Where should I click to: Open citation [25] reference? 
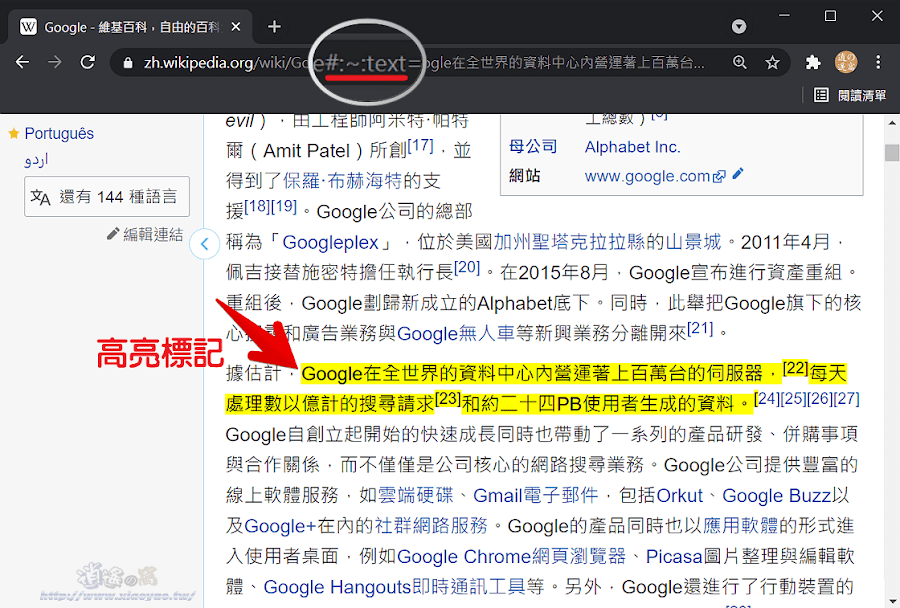(793, 398)
